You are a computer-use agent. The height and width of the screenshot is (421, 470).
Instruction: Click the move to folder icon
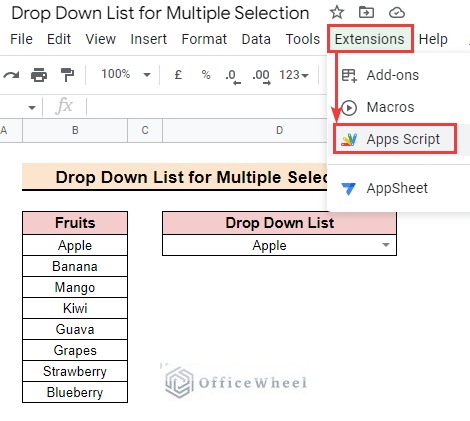(x=366, y=13)
